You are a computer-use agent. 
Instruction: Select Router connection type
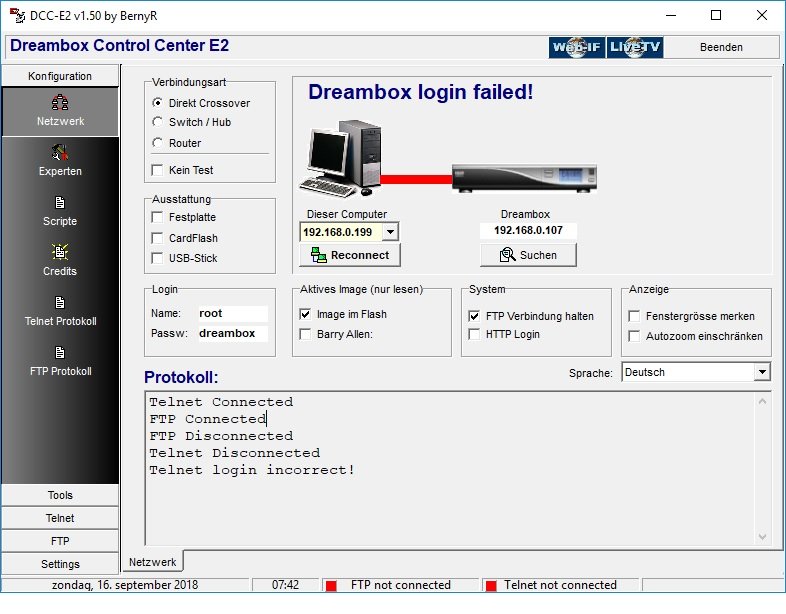tap(157, 143)
